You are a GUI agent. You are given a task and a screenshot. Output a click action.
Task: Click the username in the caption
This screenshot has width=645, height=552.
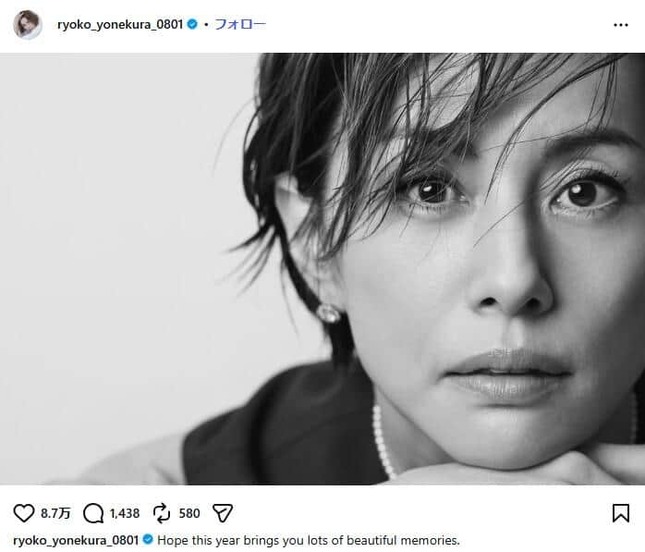[x=76, y=540]
